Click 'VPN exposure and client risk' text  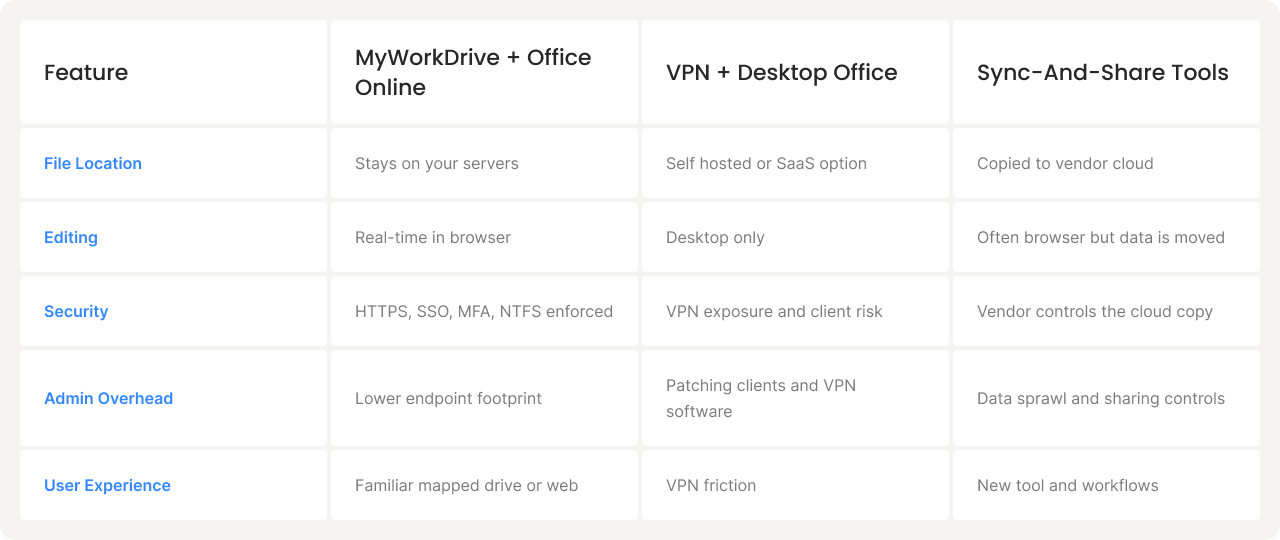click(774, 311)
